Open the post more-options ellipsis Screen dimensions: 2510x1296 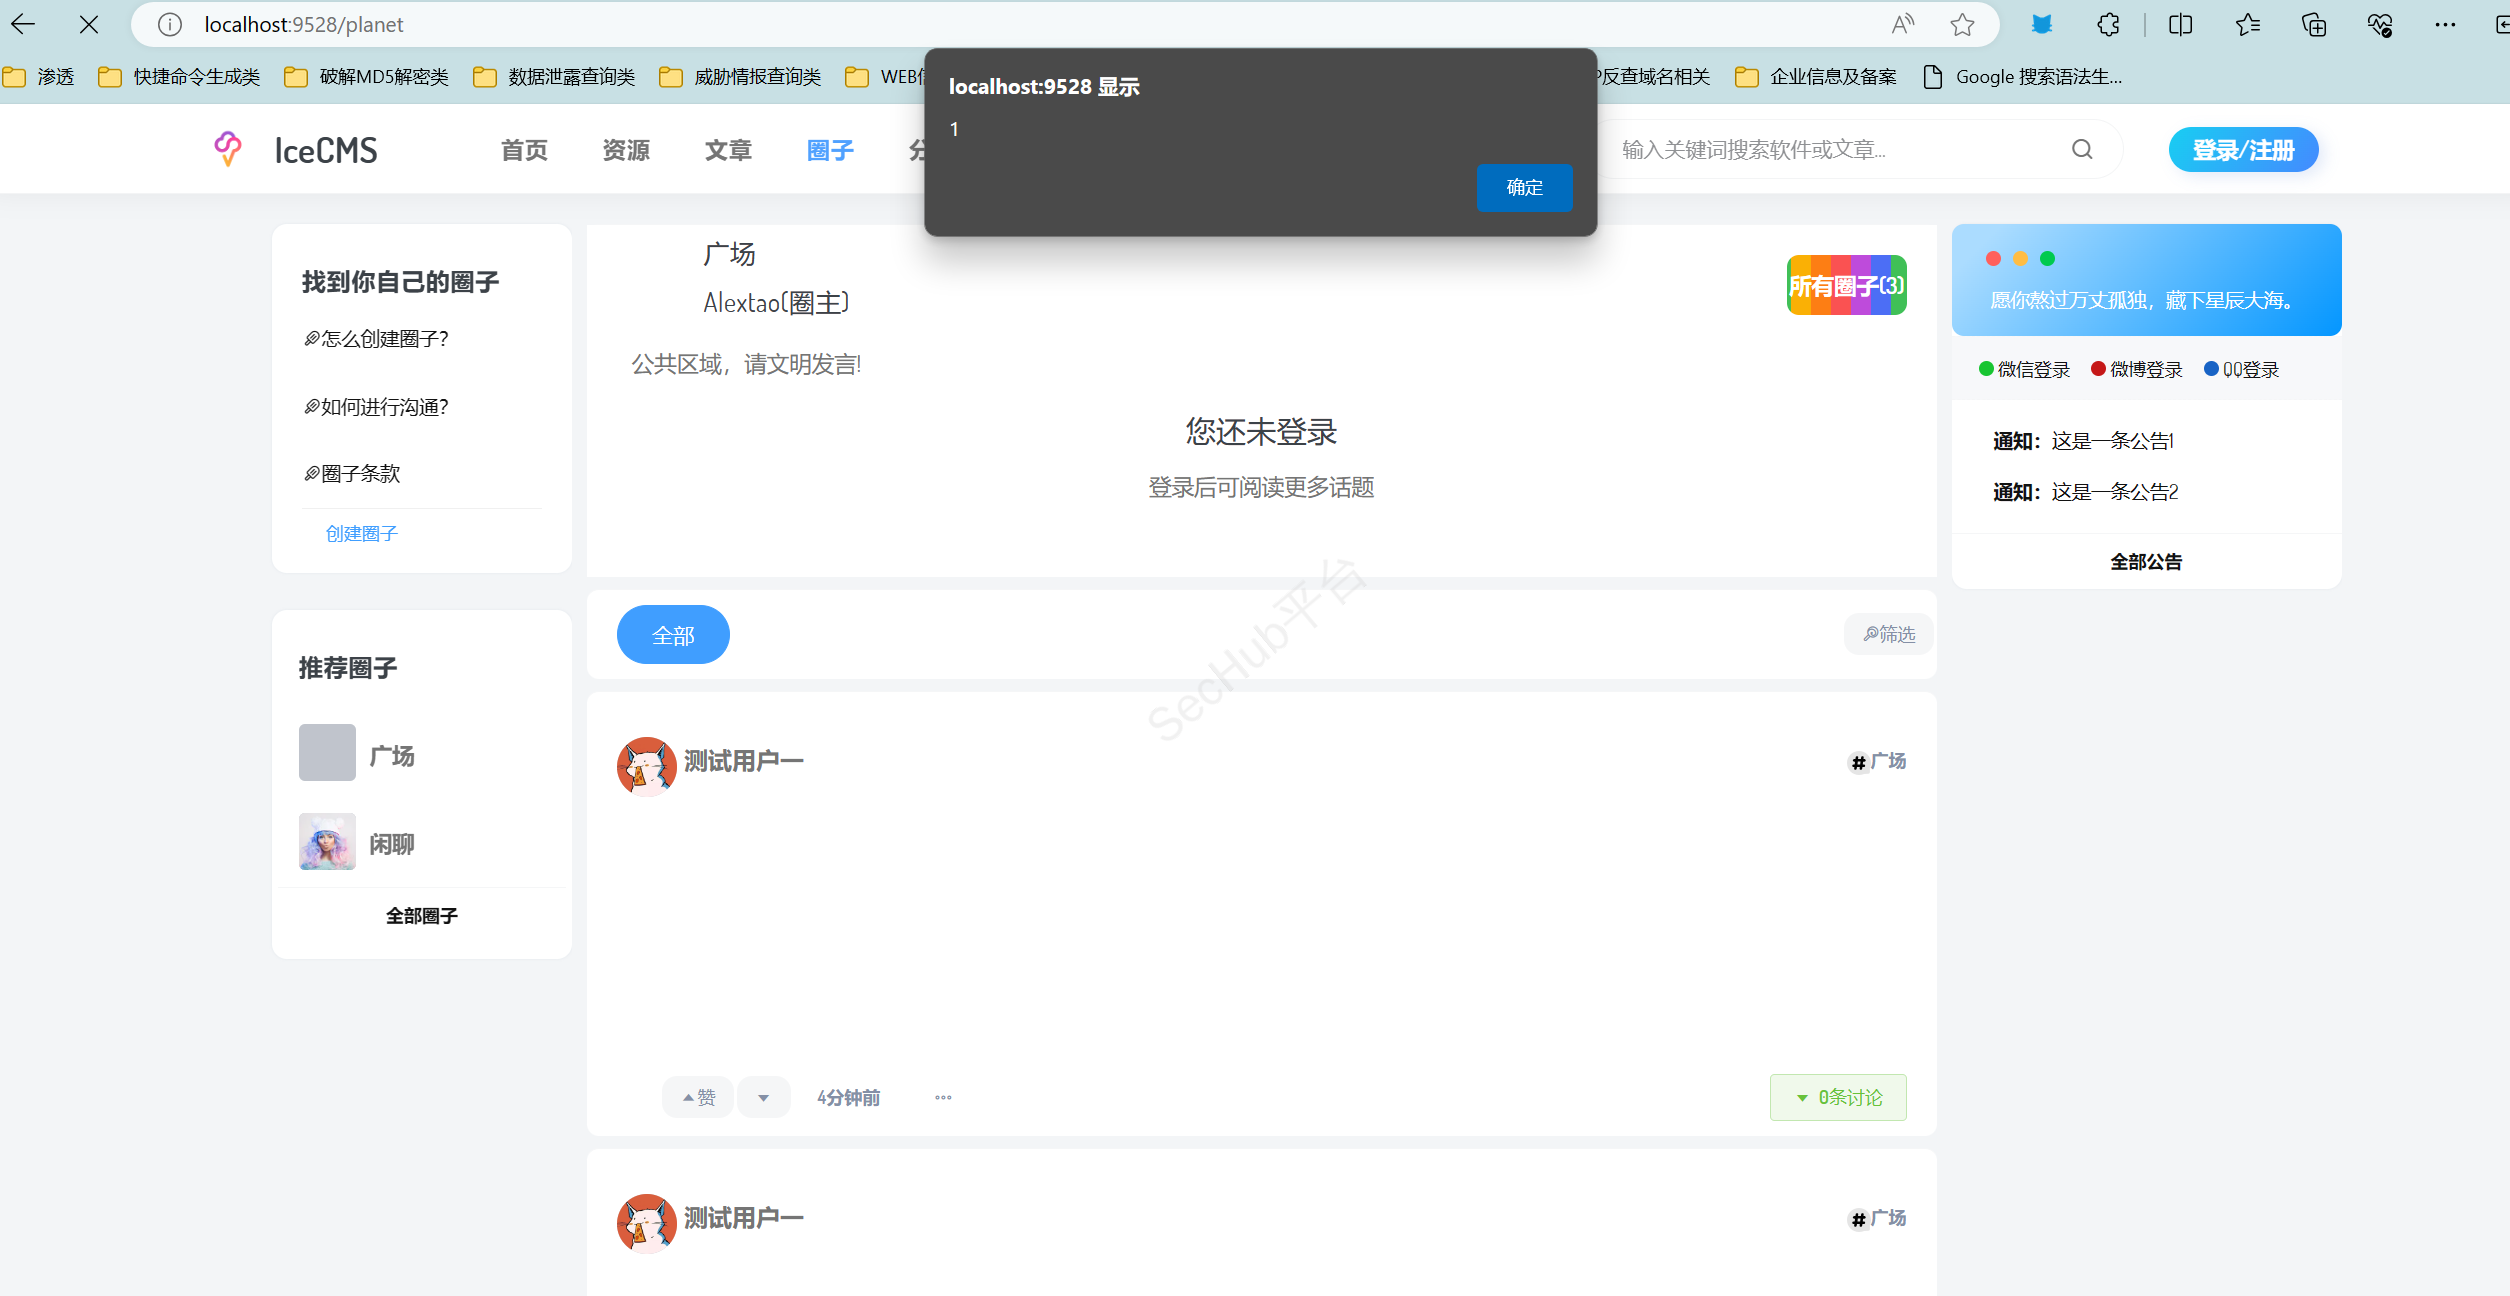click(x=943, y=1097)
